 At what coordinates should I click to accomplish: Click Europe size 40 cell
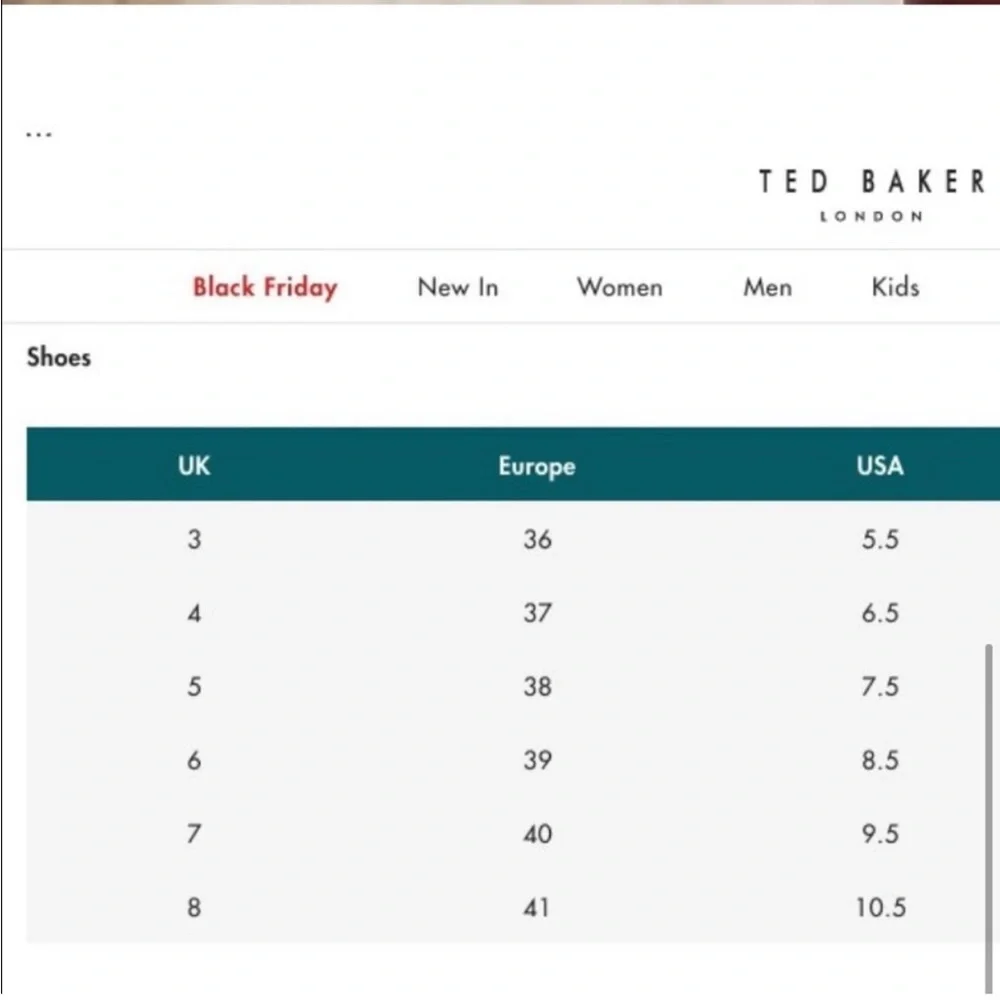click(x=536, y=833)
